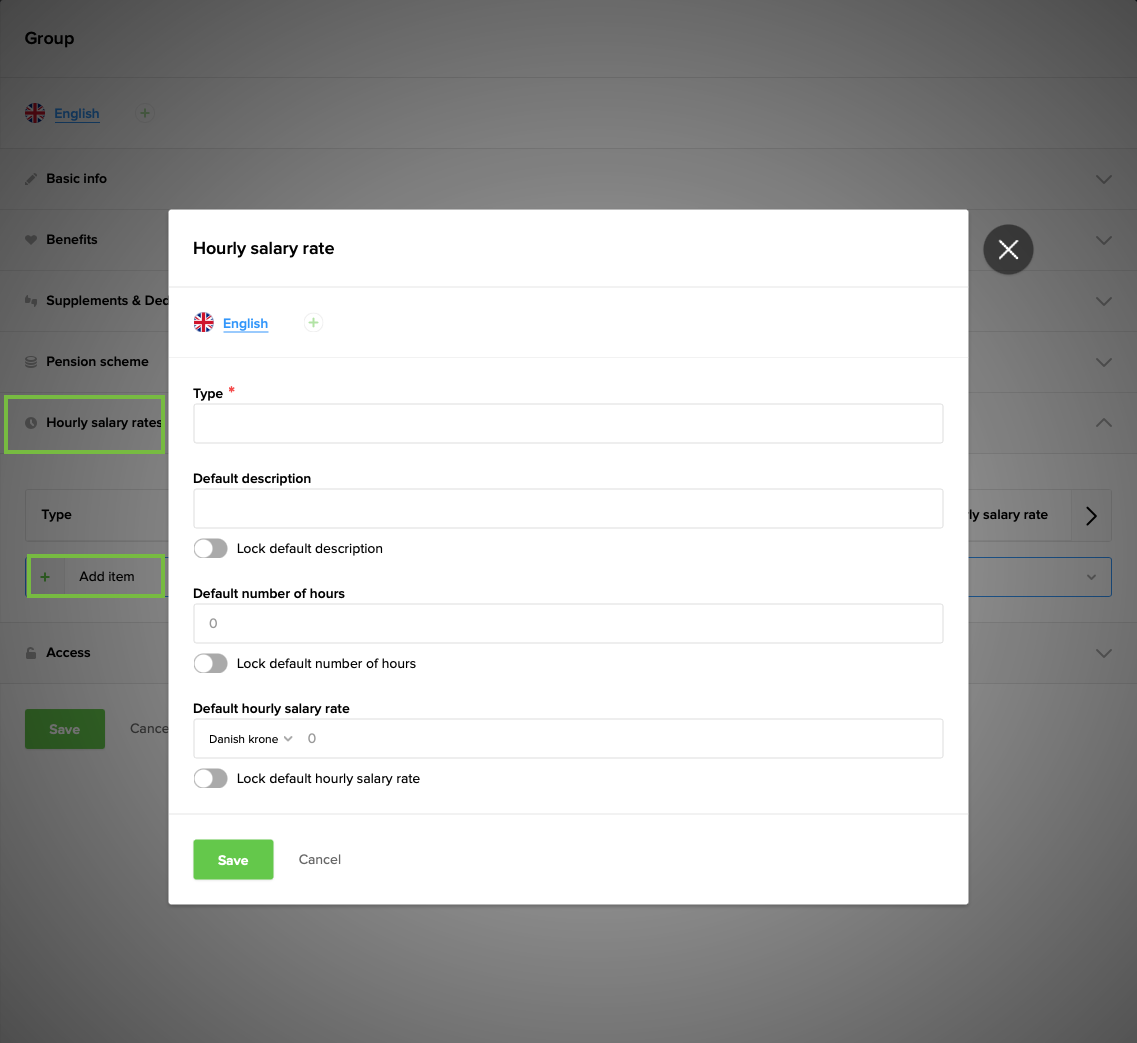This screenshot has width=1137, height=1043.
Task: Click the icon next to the Access section
Action: [x=33, y=652]
